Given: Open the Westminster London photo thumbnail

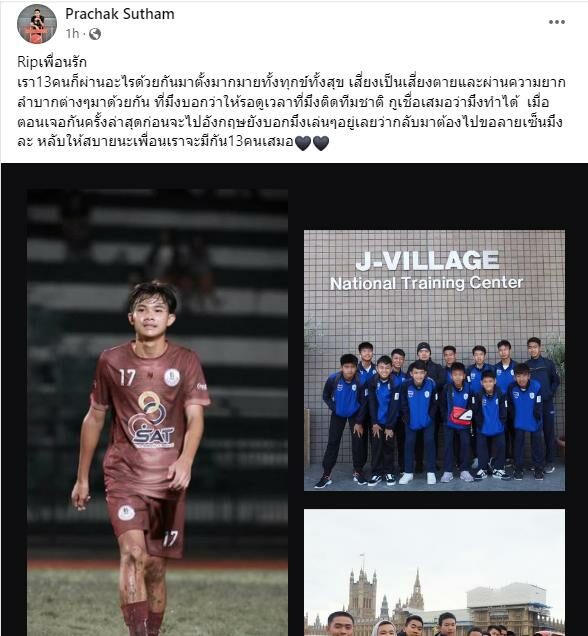Looking at the screenshot, I should pos(434,572).
